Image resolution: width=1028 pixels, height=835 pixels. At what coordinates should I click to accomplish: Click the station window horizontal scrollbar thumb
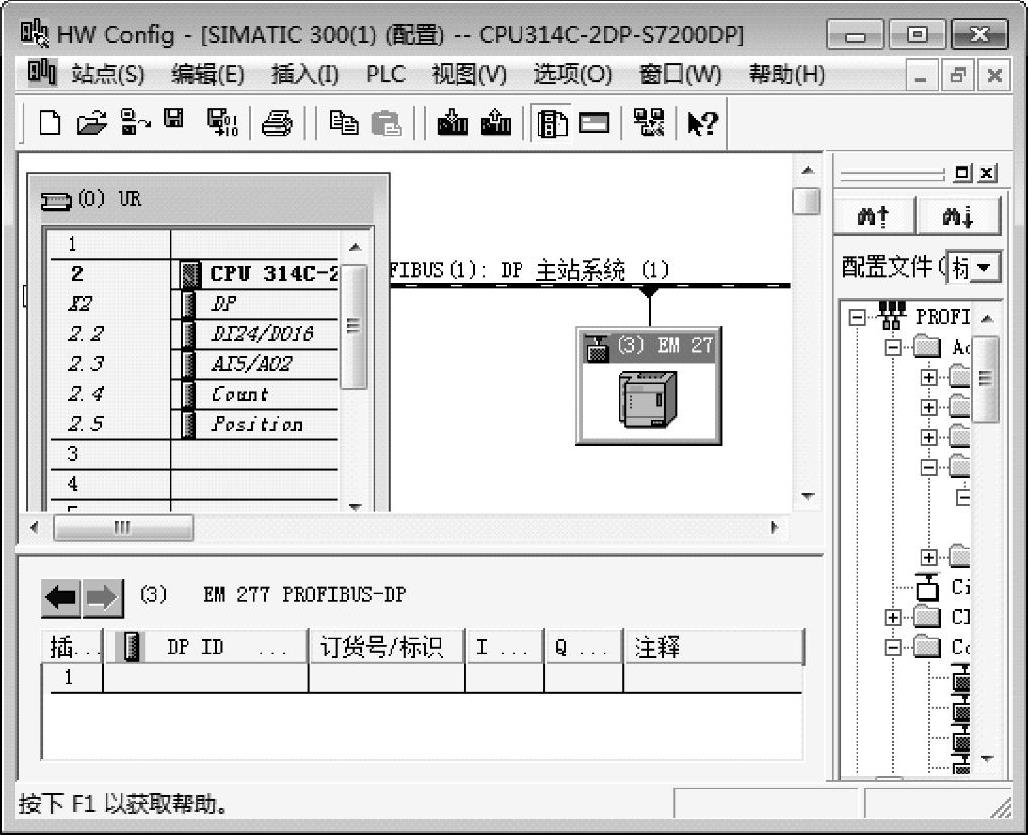123,528
